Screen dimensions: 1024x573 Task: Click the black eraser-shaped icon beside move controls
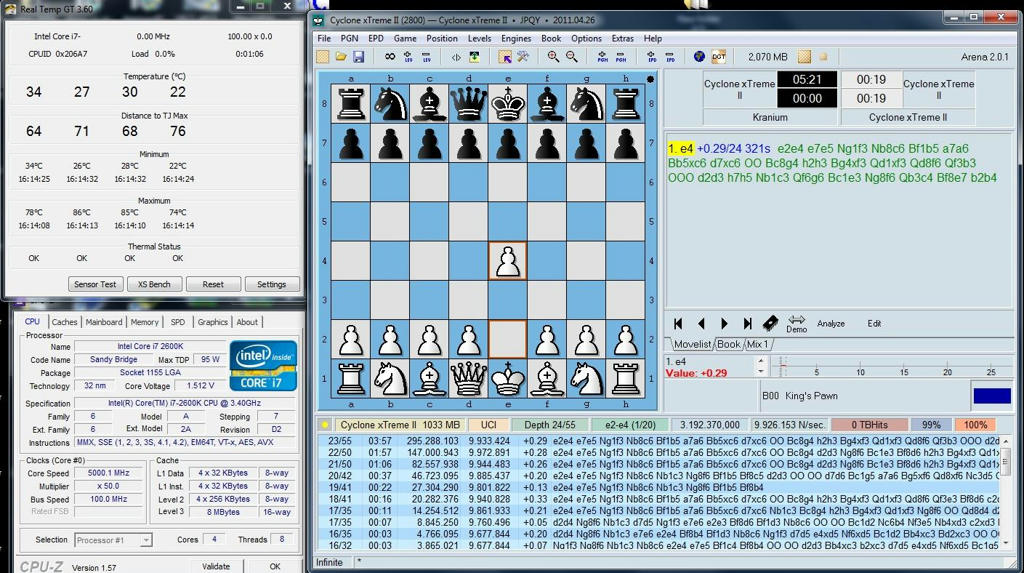point(770,323)
